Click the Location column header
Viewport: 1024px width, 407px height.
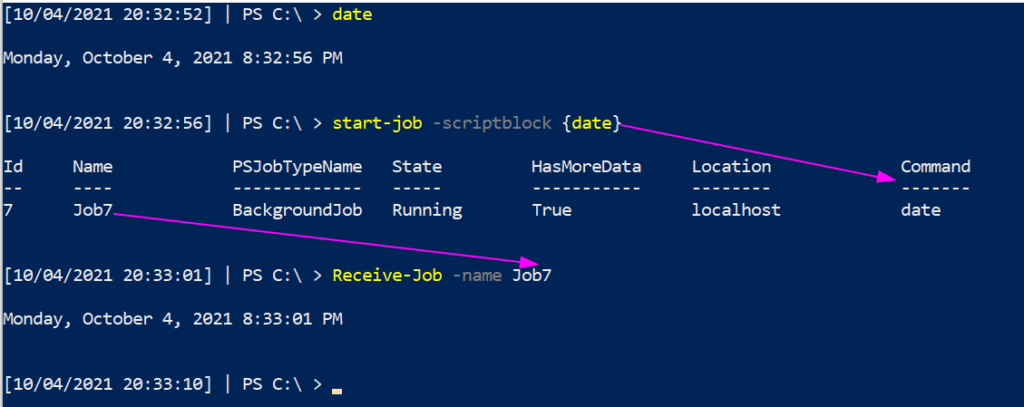(x=731, y=166)
